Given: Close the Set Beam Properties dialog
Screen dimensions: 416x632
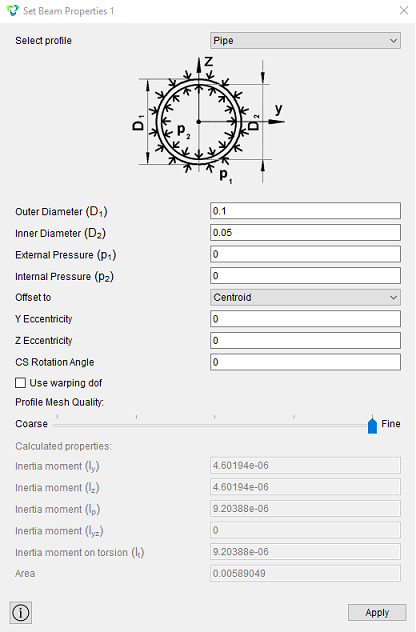Looking at the screenshot, I should click(404, 11).
